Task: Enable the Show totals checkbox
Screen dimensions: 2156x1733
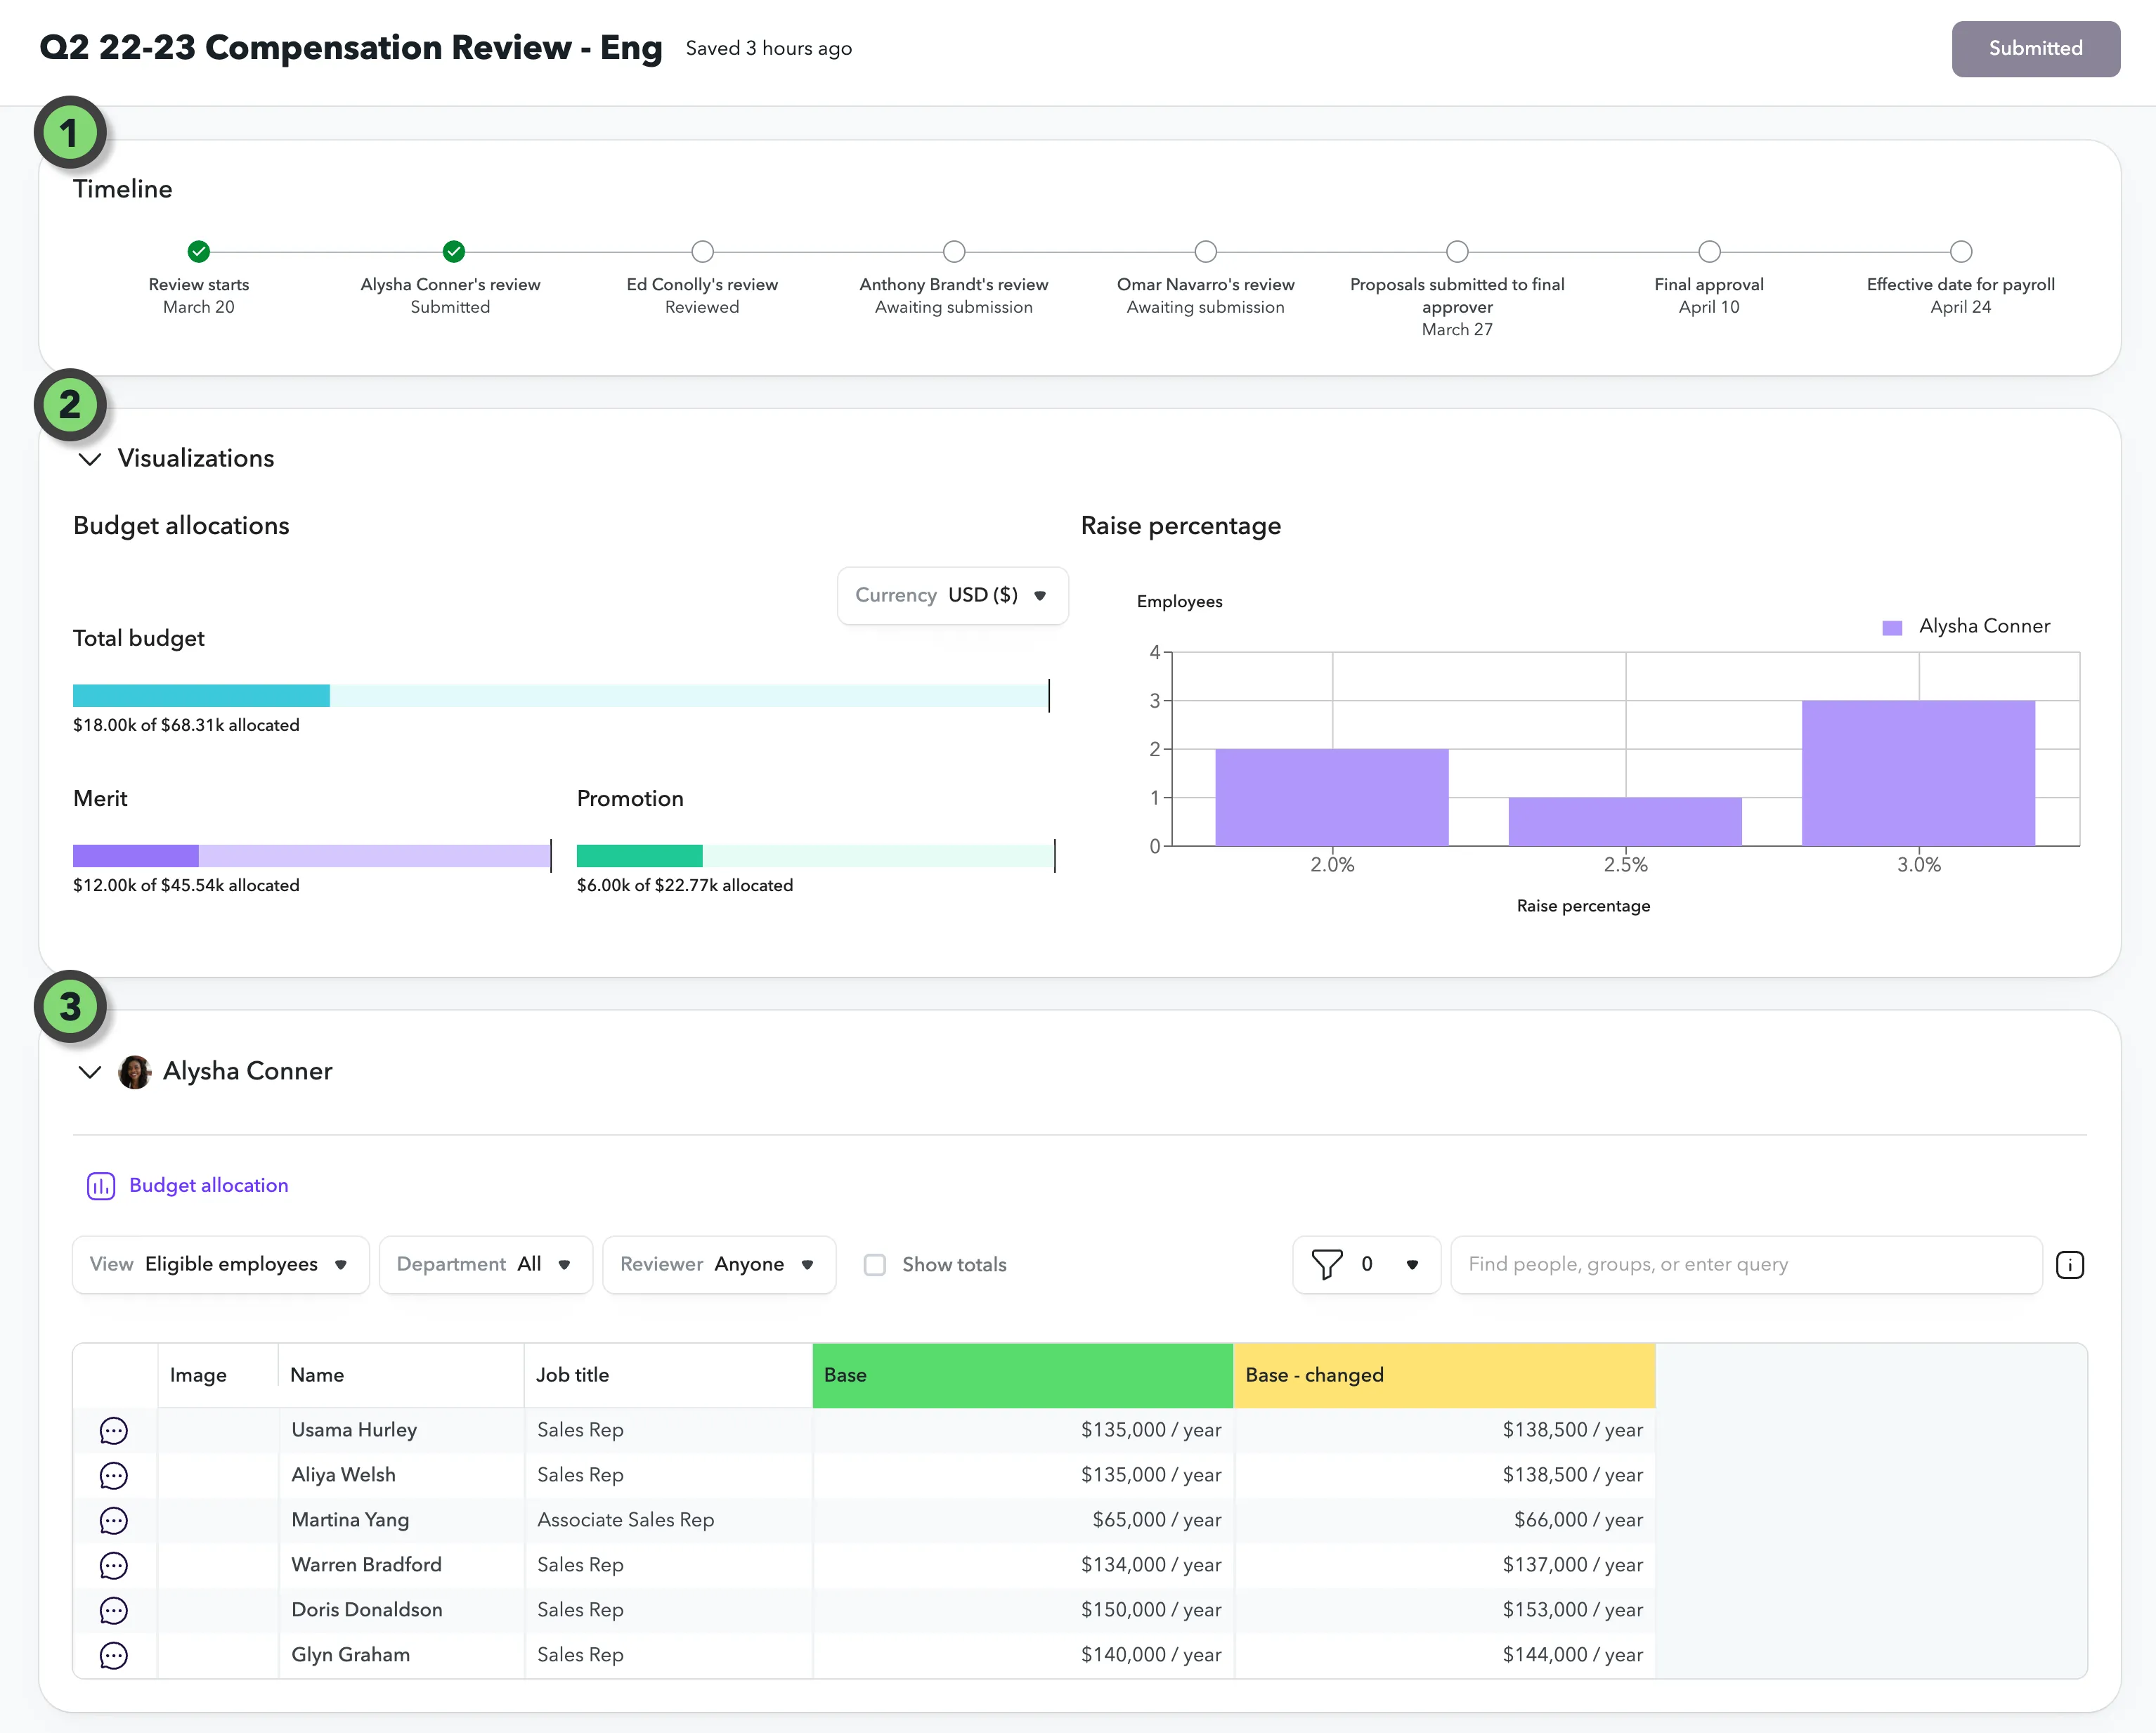Action: click(875, 1265)
